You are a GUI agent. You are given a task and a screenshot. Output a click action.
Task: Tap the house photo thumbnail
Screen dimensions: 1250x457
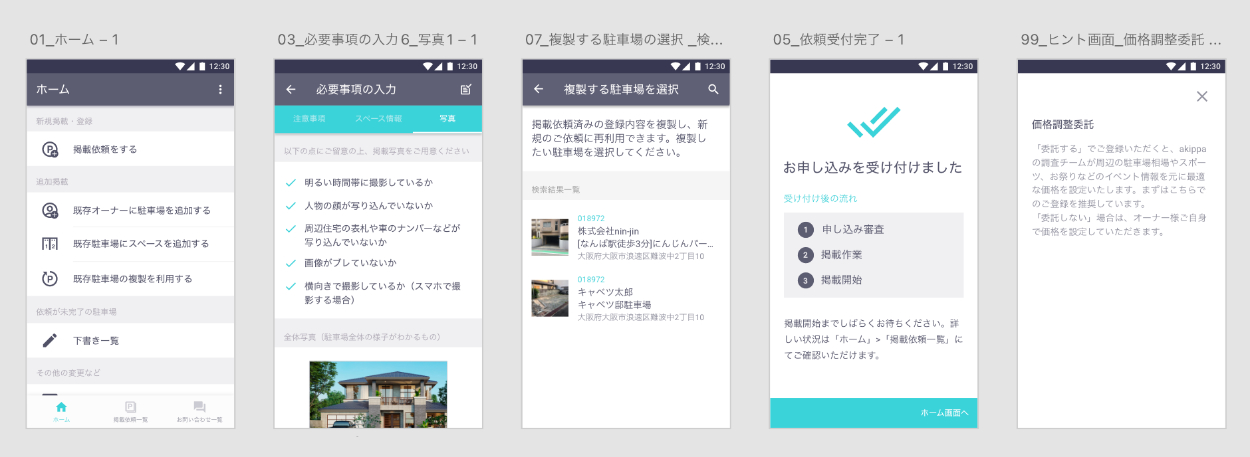coord(378,394)
